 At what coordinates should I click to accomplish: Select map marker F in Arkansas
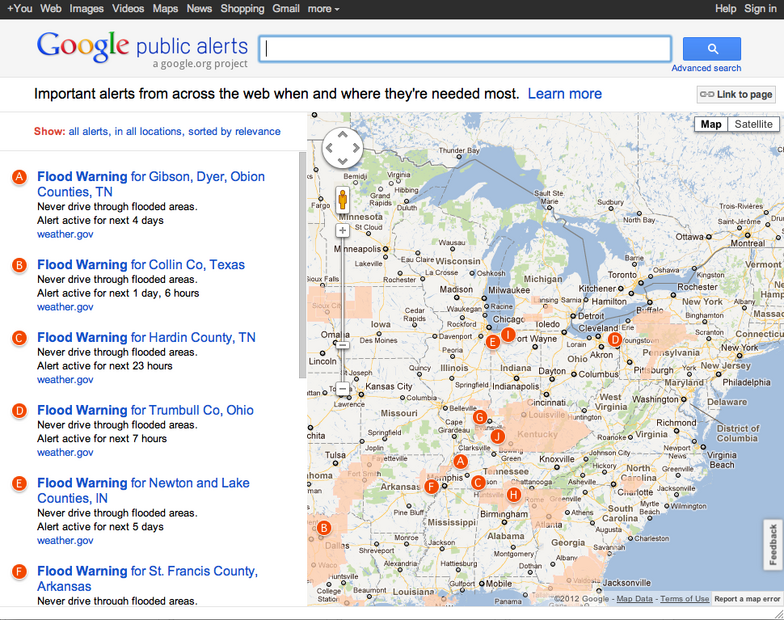[431, 486]
